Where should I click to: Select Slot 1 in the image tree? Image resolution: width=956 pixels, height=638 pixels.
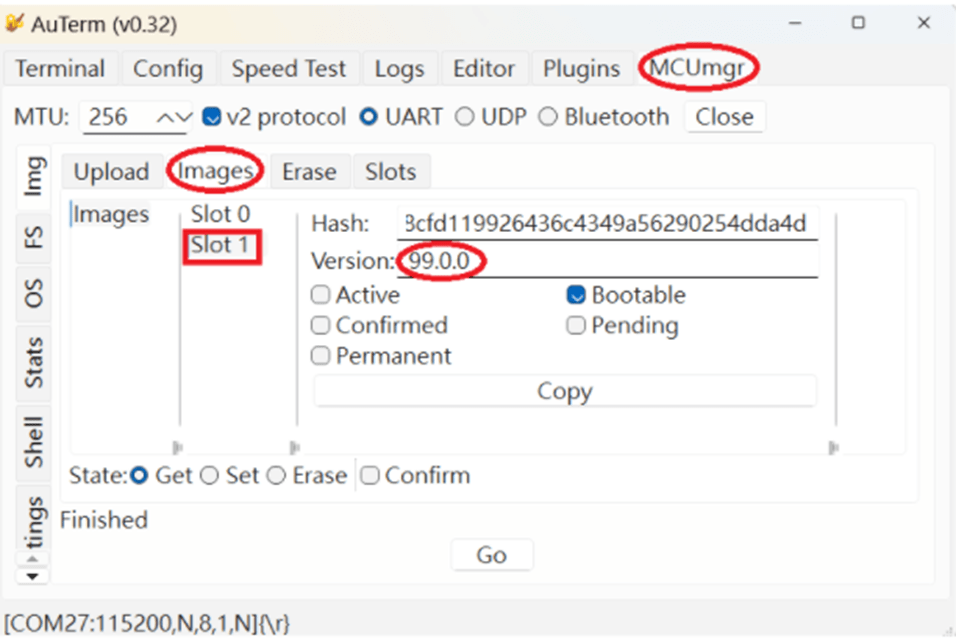(220, 245)
